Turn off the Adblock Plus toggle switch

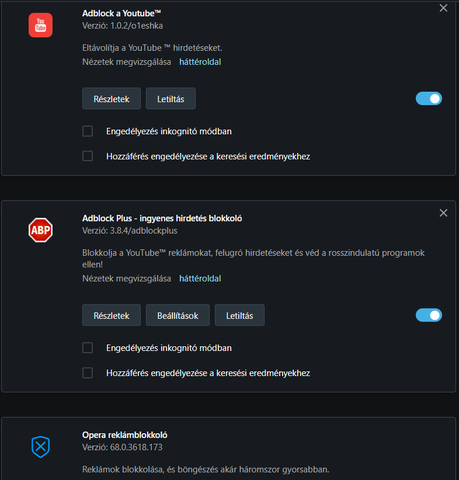[x=429, y=315]
